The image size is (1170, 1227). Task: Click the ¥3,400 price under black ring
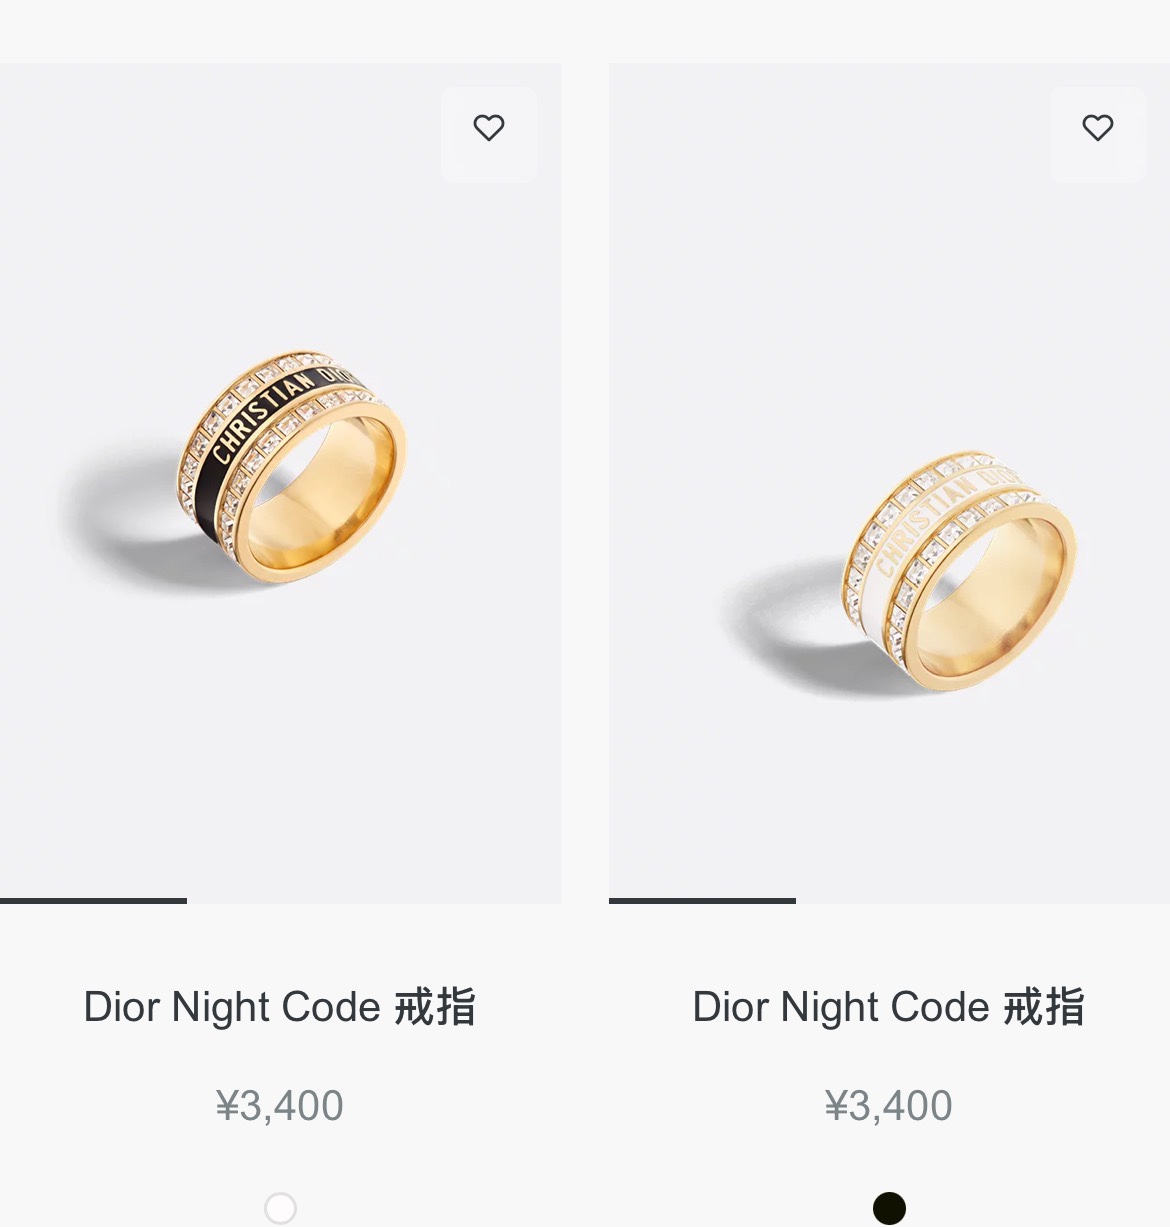point(280,1106)
